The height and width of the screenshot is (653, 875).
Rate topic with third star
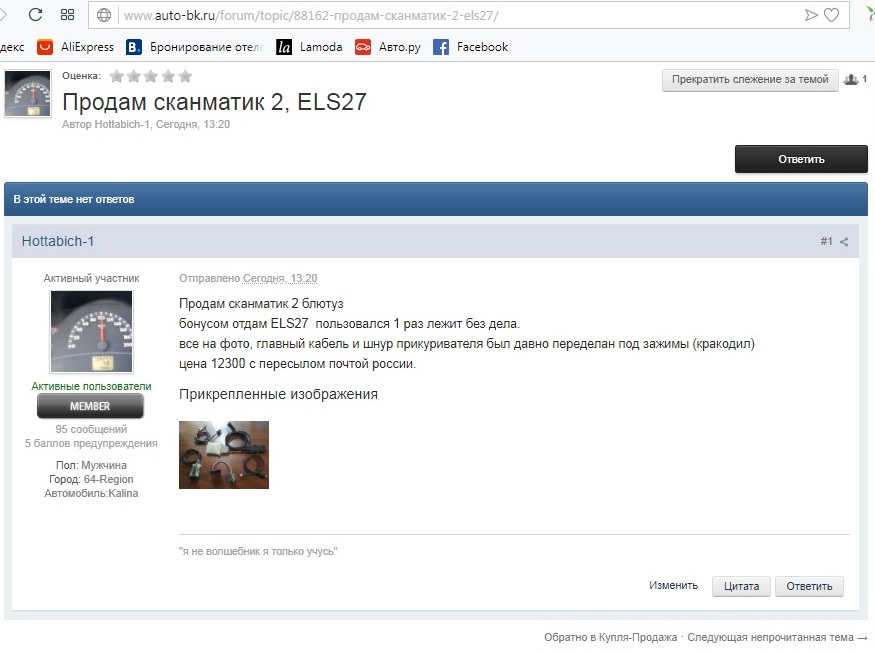(x=151, y=76)
